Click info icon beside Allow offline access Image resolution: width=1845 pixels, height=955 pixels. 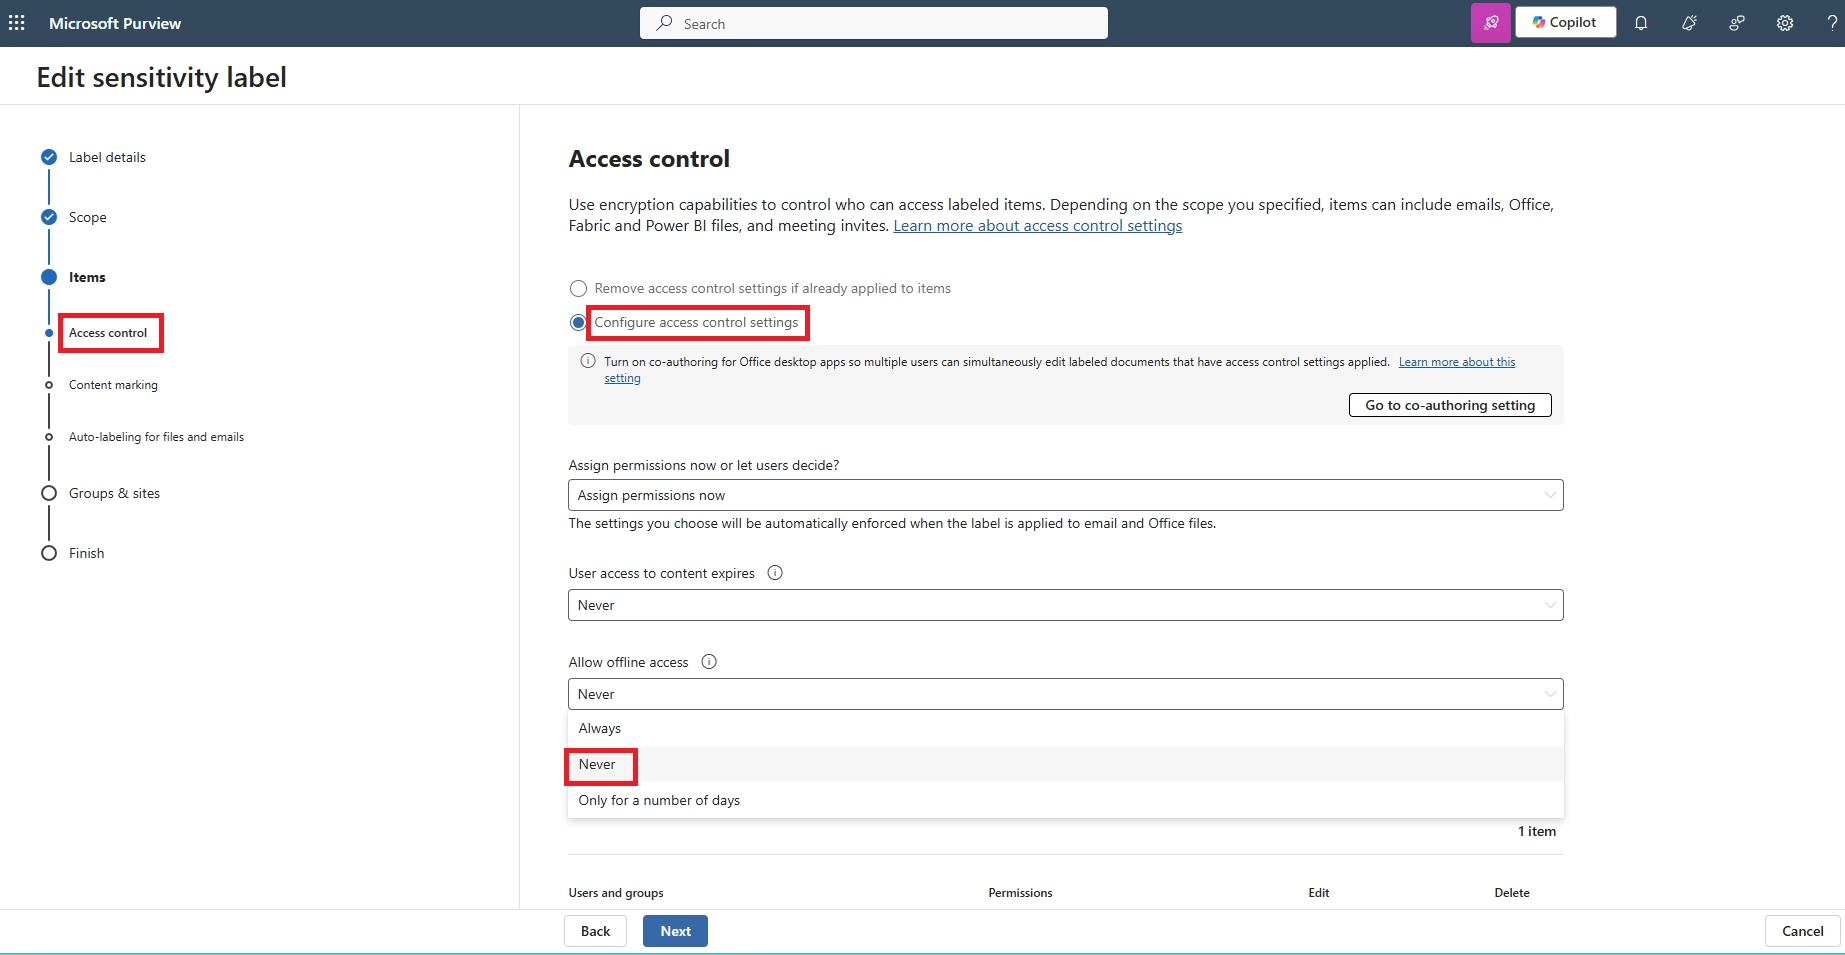pyautogui.click(x=709, y=662)
